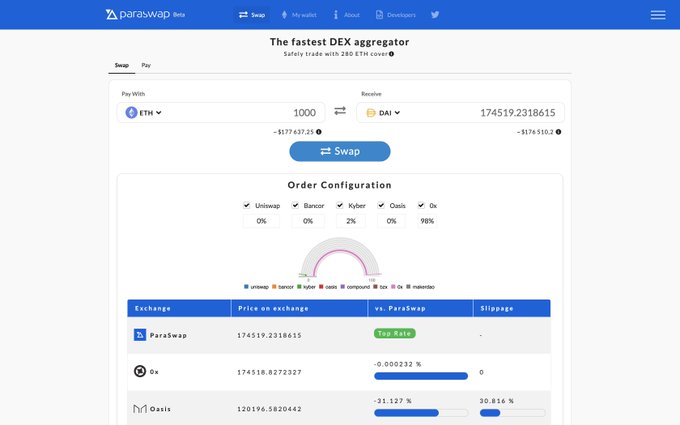Expand the ETH token dropdown

150,113
